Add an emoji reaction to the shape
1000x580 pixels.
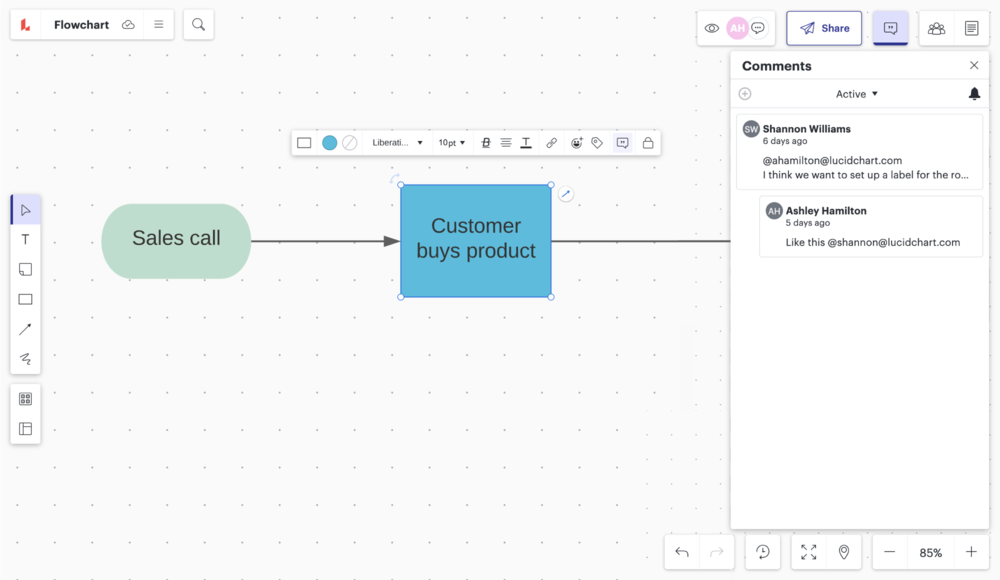576,143
